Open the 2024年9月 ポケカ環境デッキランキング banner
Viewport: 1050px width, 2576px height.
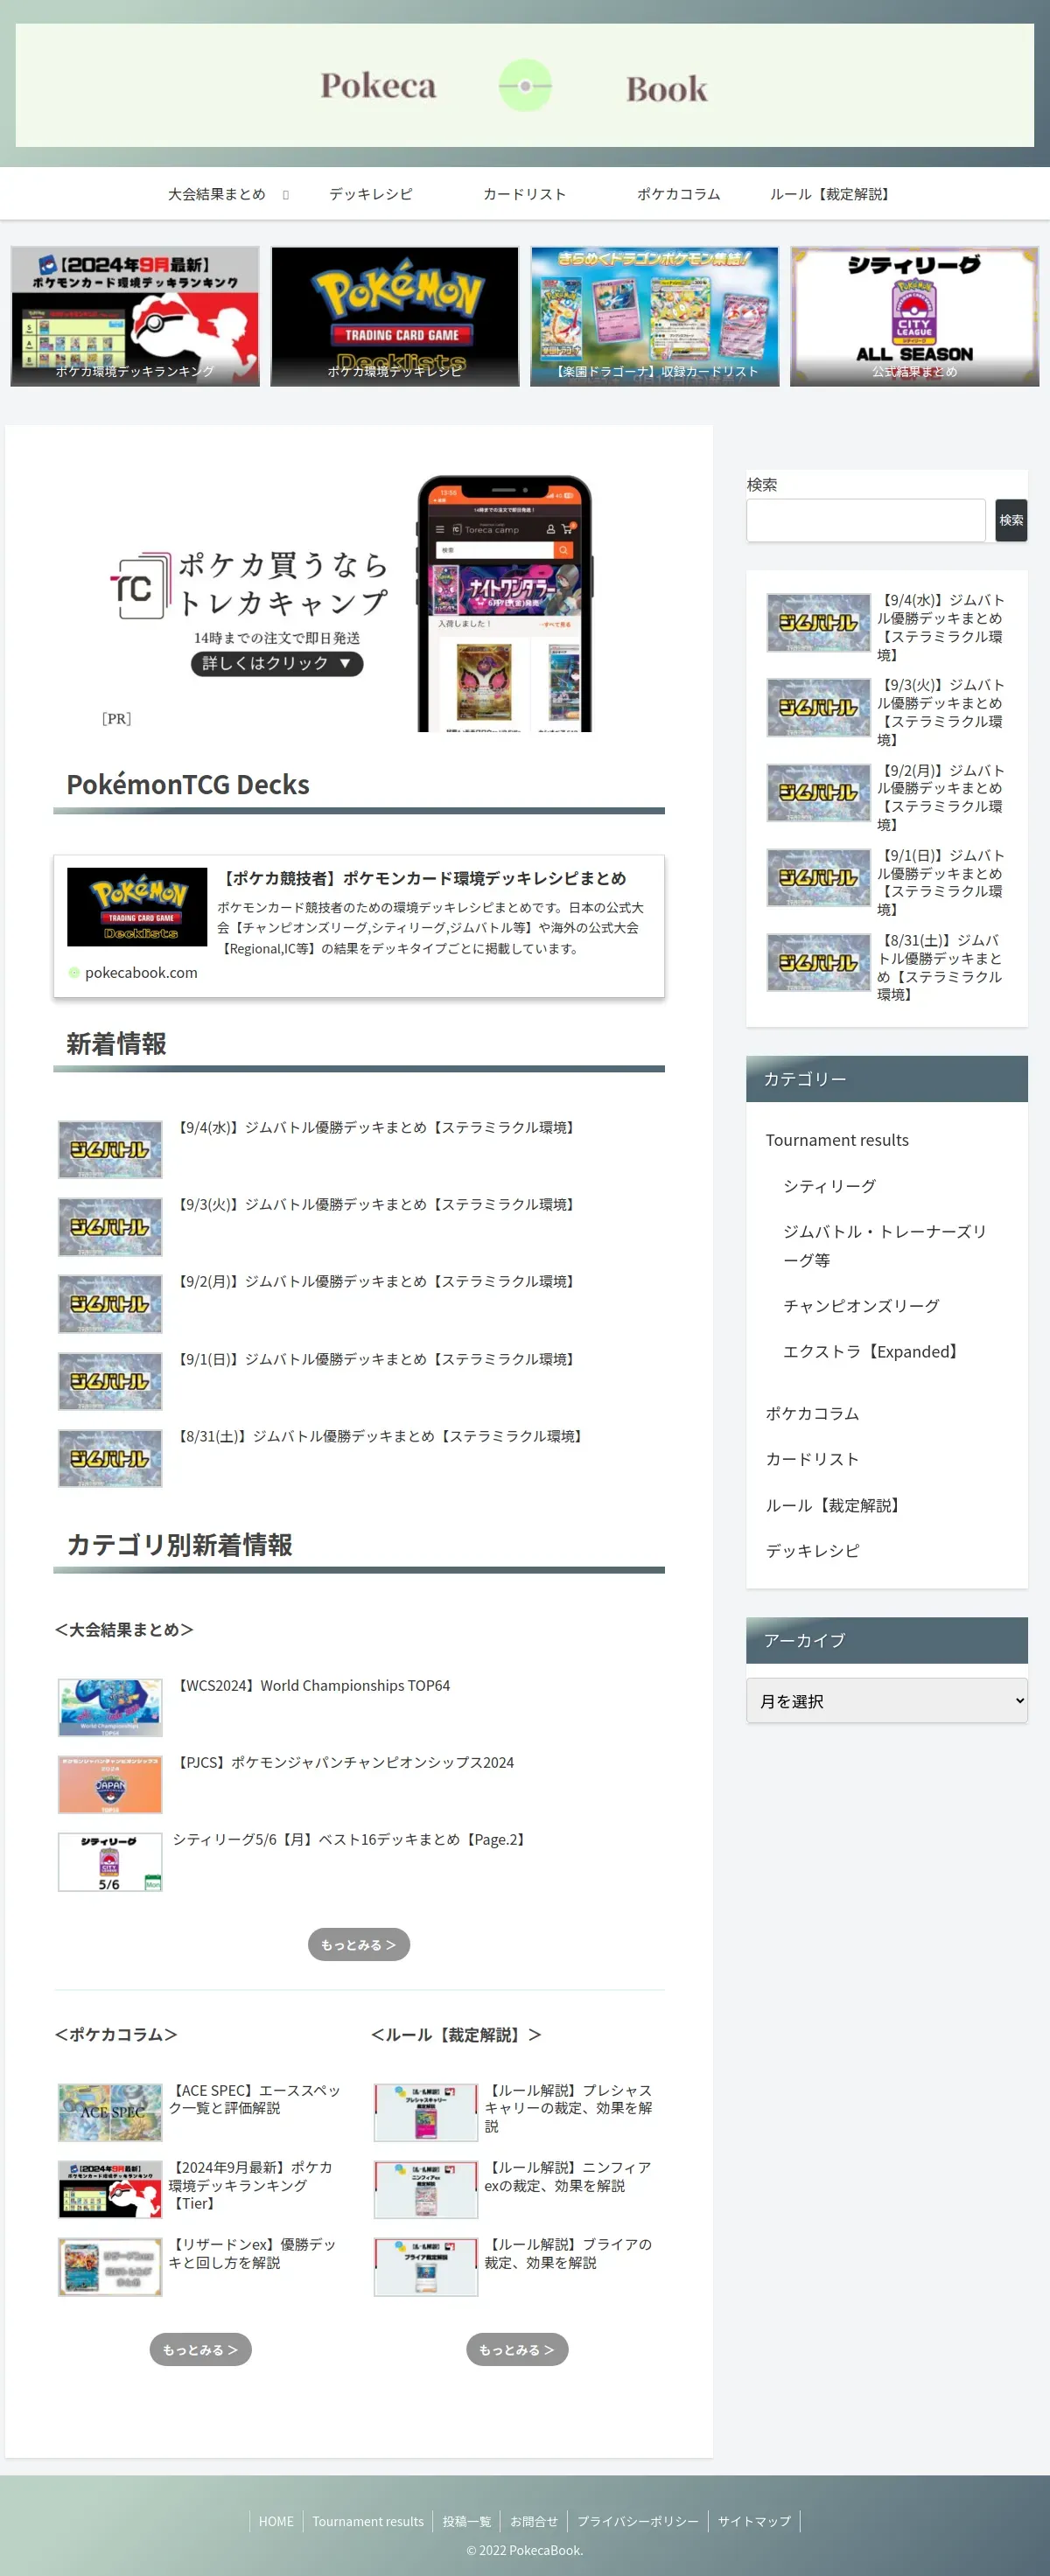(135, 316)
